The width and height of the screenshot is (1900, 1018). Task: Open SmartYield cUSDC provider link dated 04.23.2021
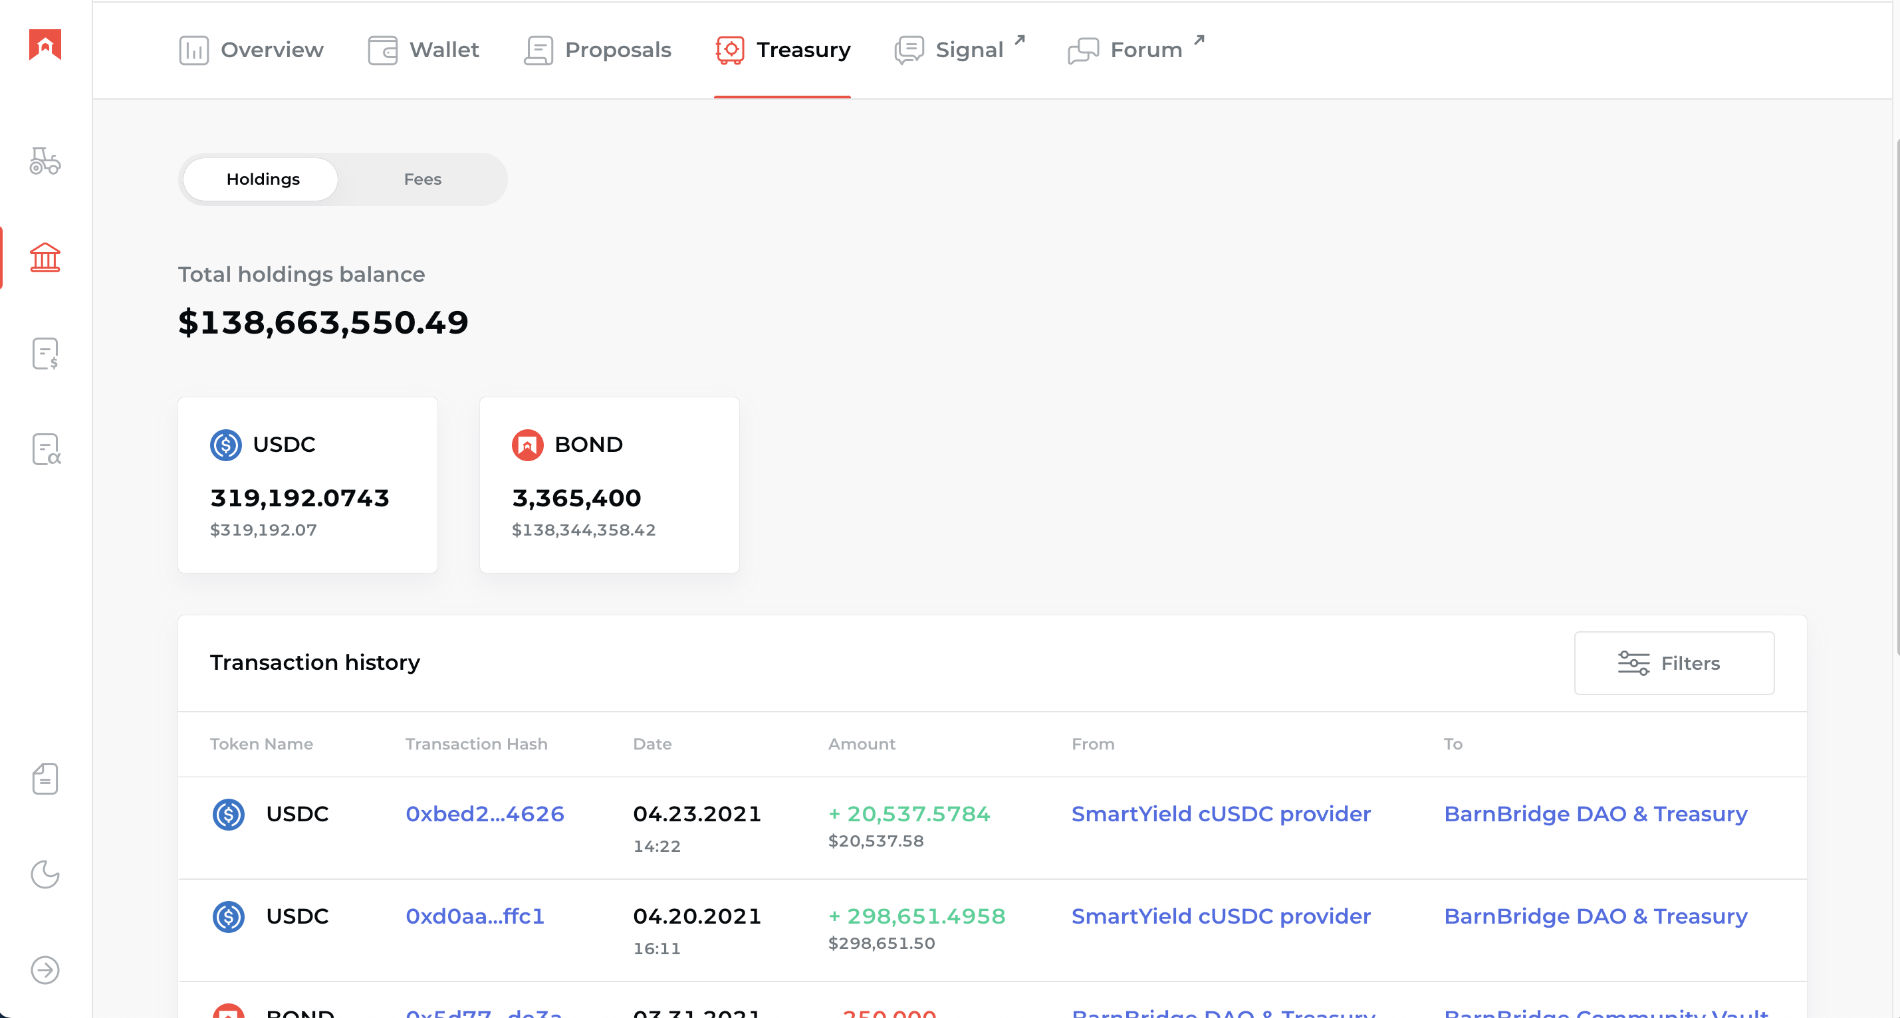[1221, 814]
